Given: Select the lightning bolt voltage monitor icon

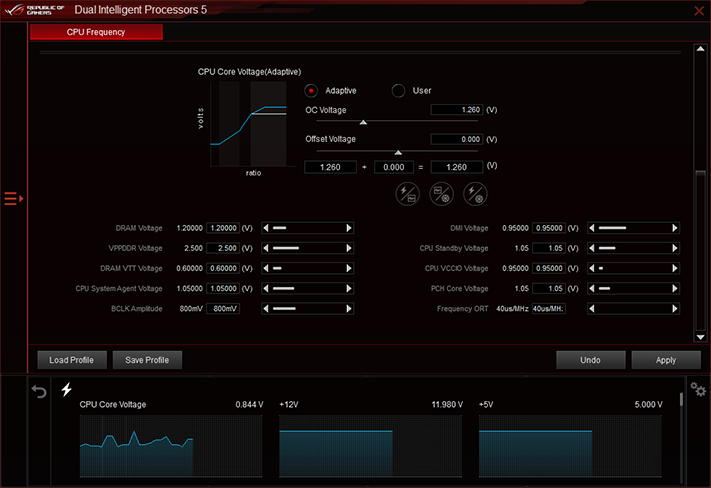Looking at the screenshot, I should 67,389.
